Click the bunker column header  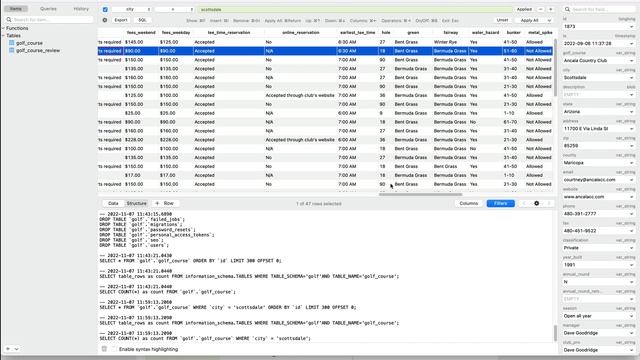click(513, 32)
